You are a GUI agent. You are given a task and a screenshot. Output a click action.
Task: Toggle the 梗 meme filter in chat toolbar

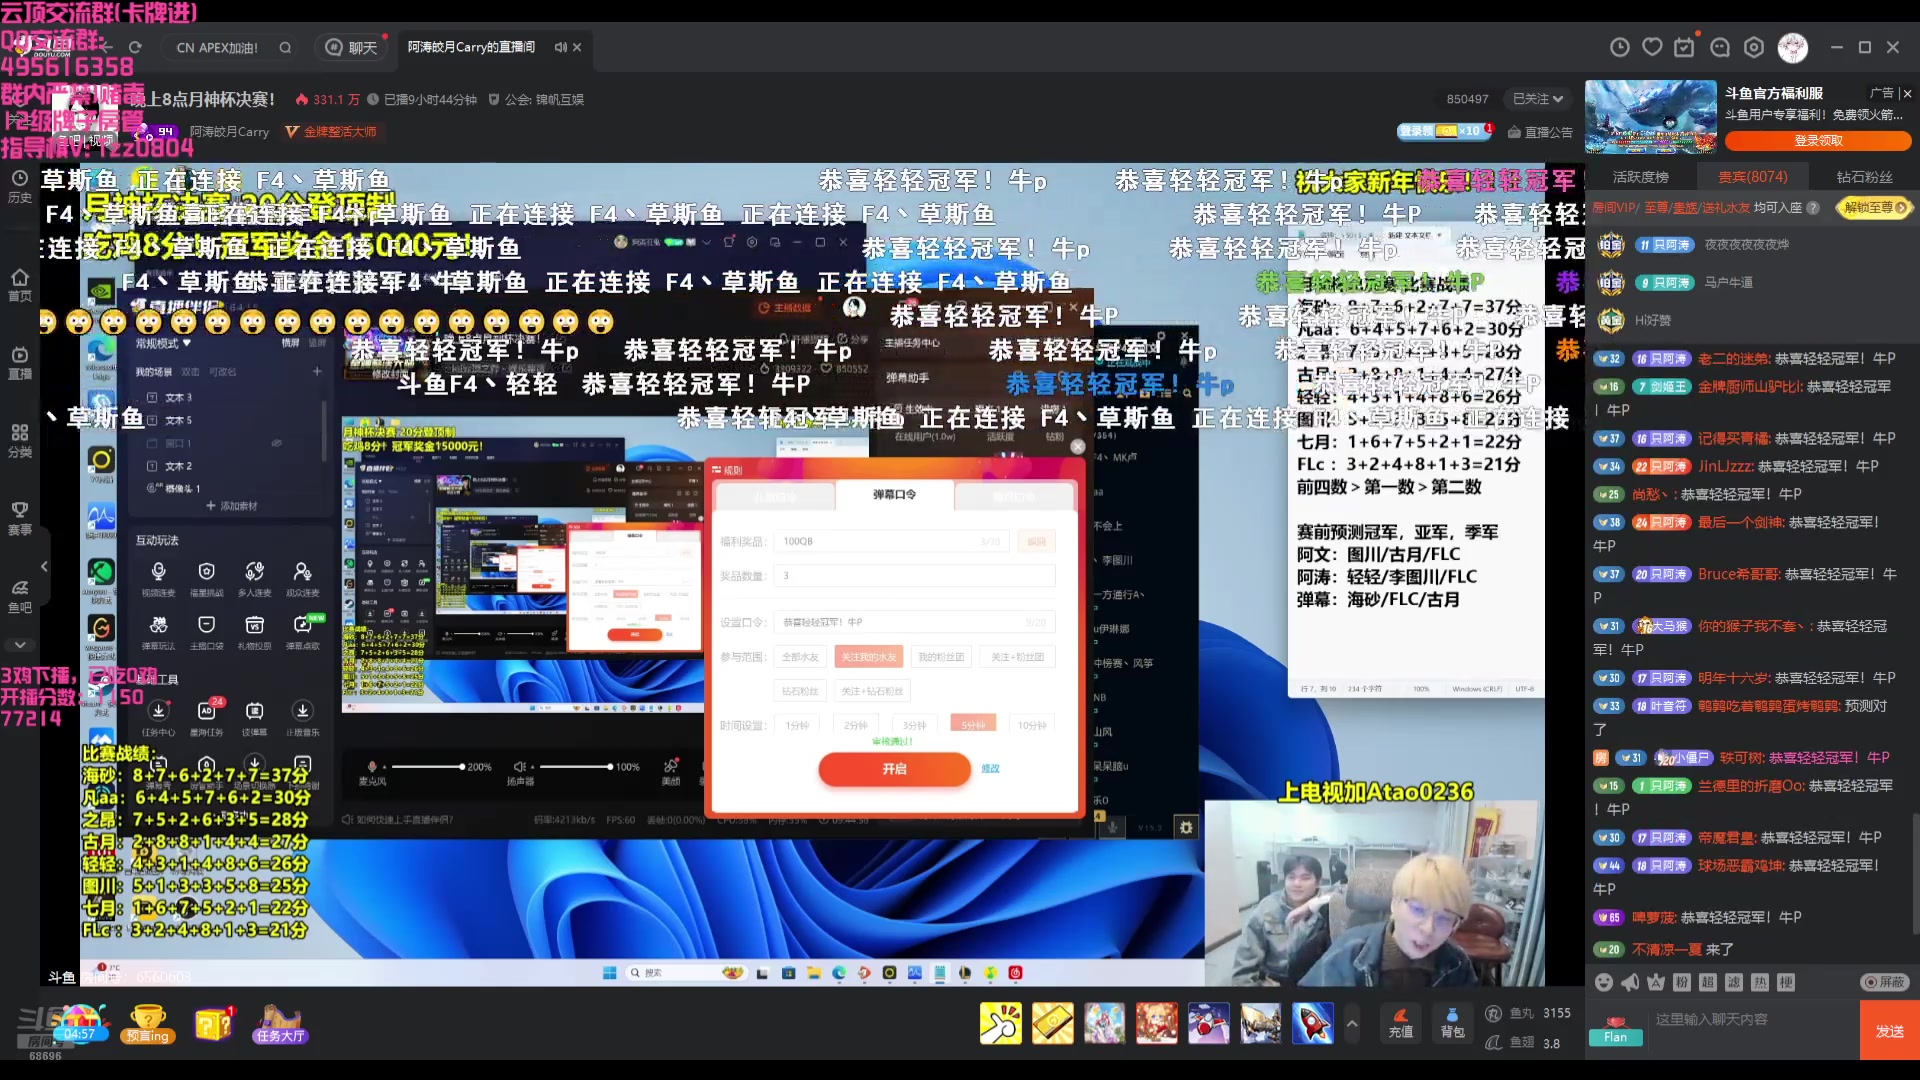click(x=1786, y=982)
